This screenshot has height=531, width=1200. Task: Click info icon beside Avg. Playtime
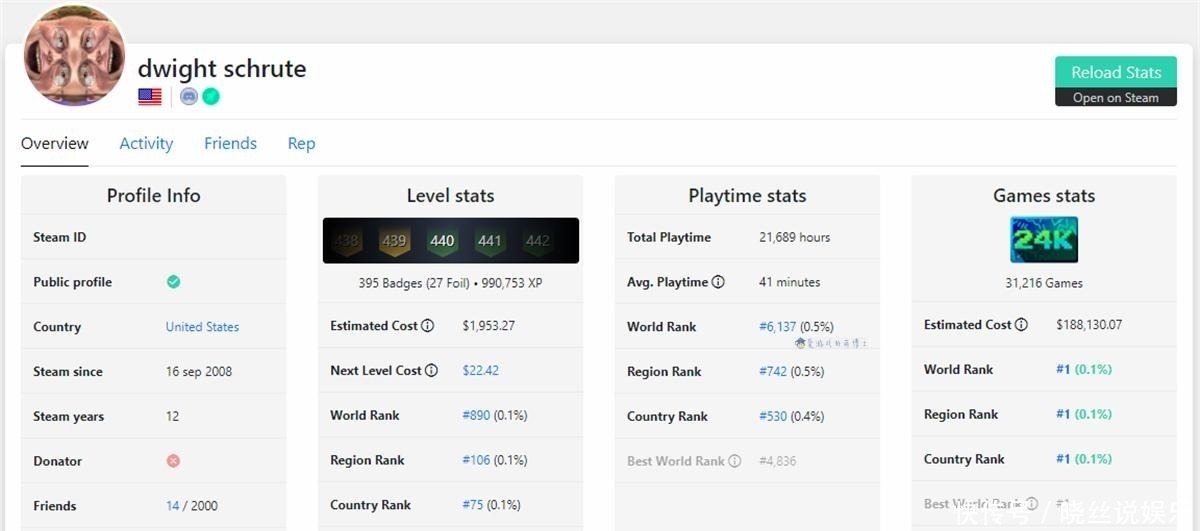pyautogui.click(x=718, y=282)
